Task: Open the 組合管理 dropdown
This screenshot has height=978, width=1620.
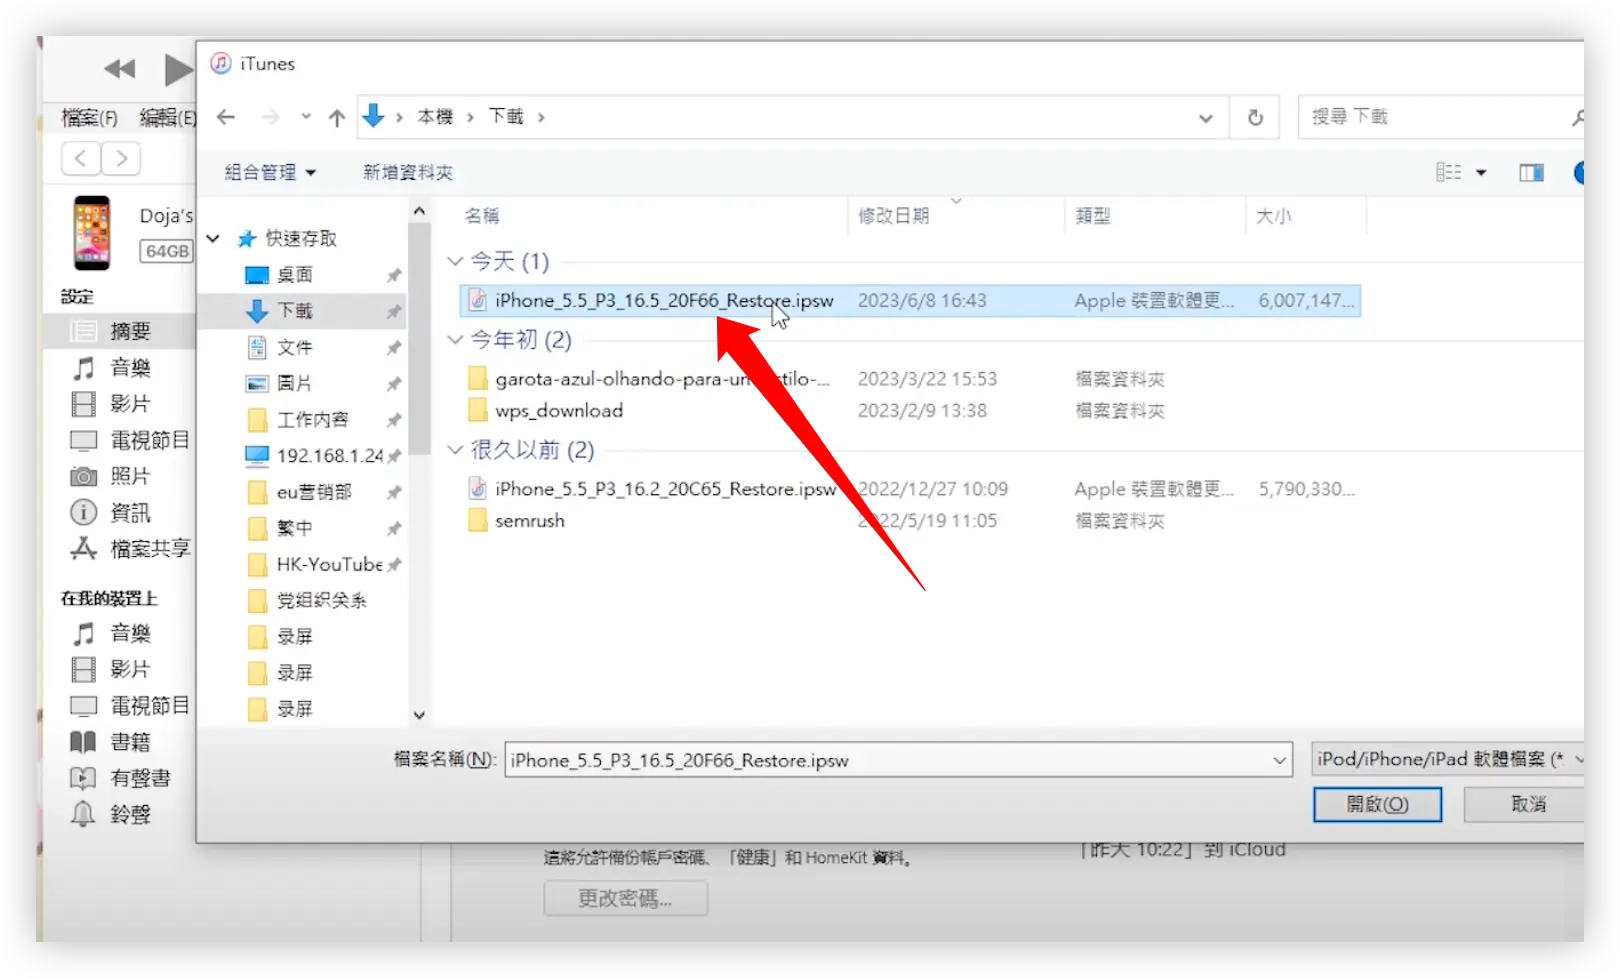Action: click(266, 171)
